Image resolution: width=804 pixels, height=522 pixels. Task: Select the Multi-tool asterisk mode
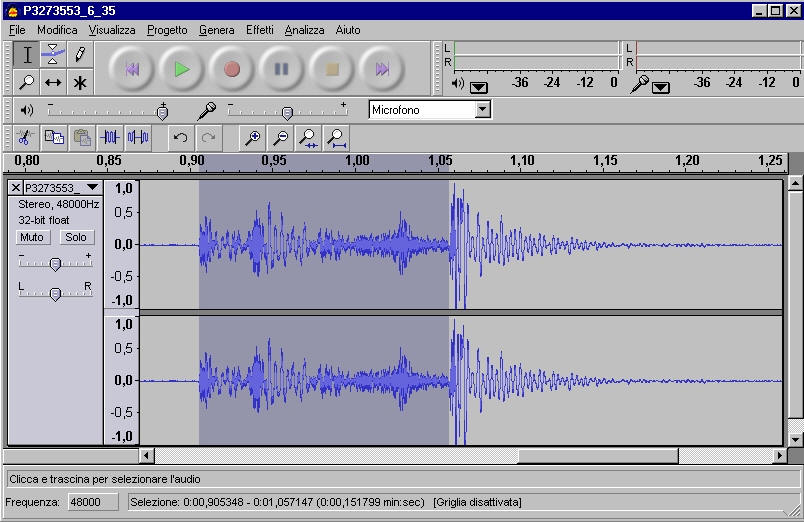pyautogui.click(x=79, y=82)
